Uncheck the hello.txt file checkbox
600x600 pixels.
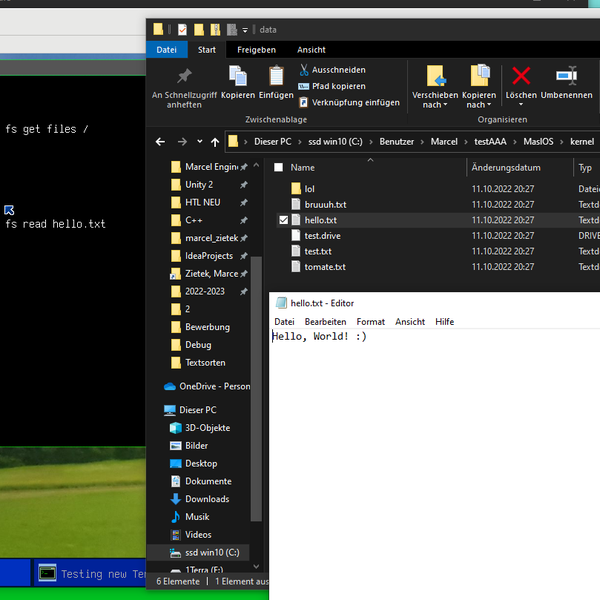point(283,220)
